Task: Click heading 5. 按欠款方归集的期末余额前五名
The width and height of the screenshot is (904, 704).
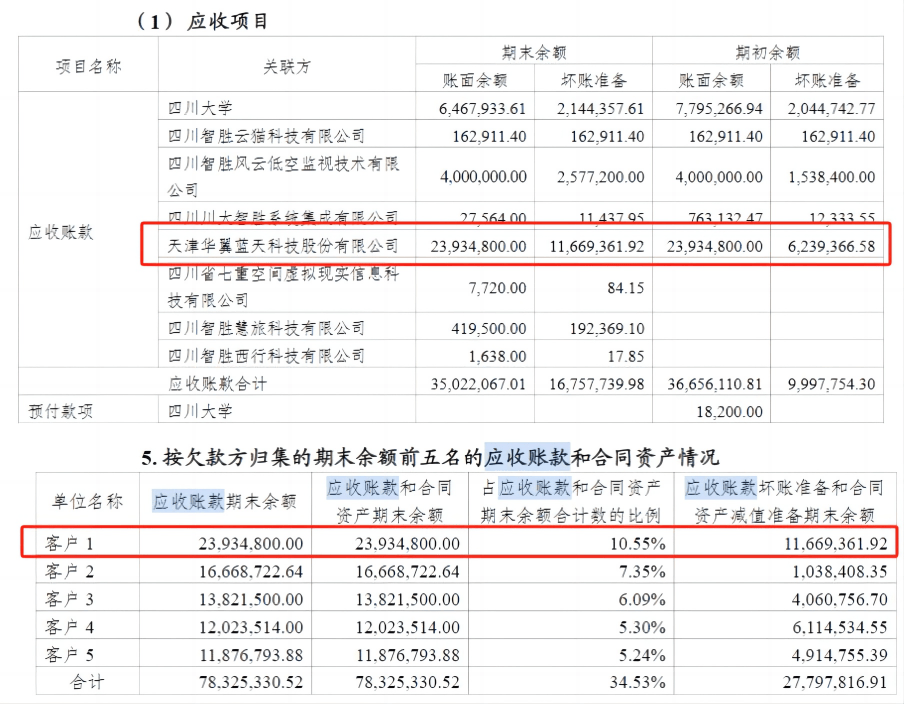Action: (x=430, y=457)
